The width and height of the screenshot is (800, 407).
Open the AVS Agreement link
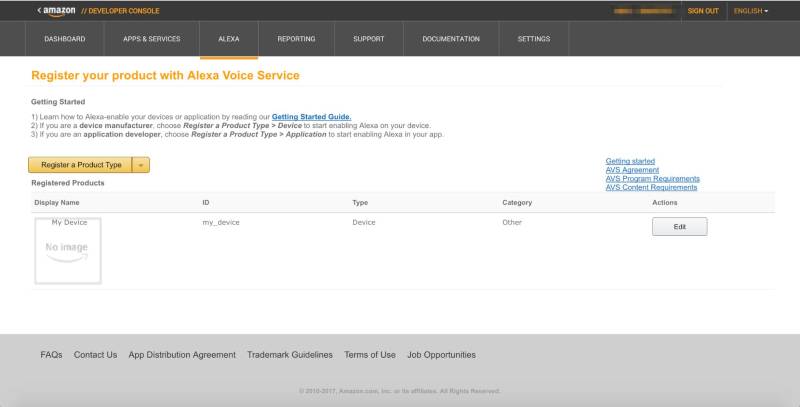(x=632, y=170)
